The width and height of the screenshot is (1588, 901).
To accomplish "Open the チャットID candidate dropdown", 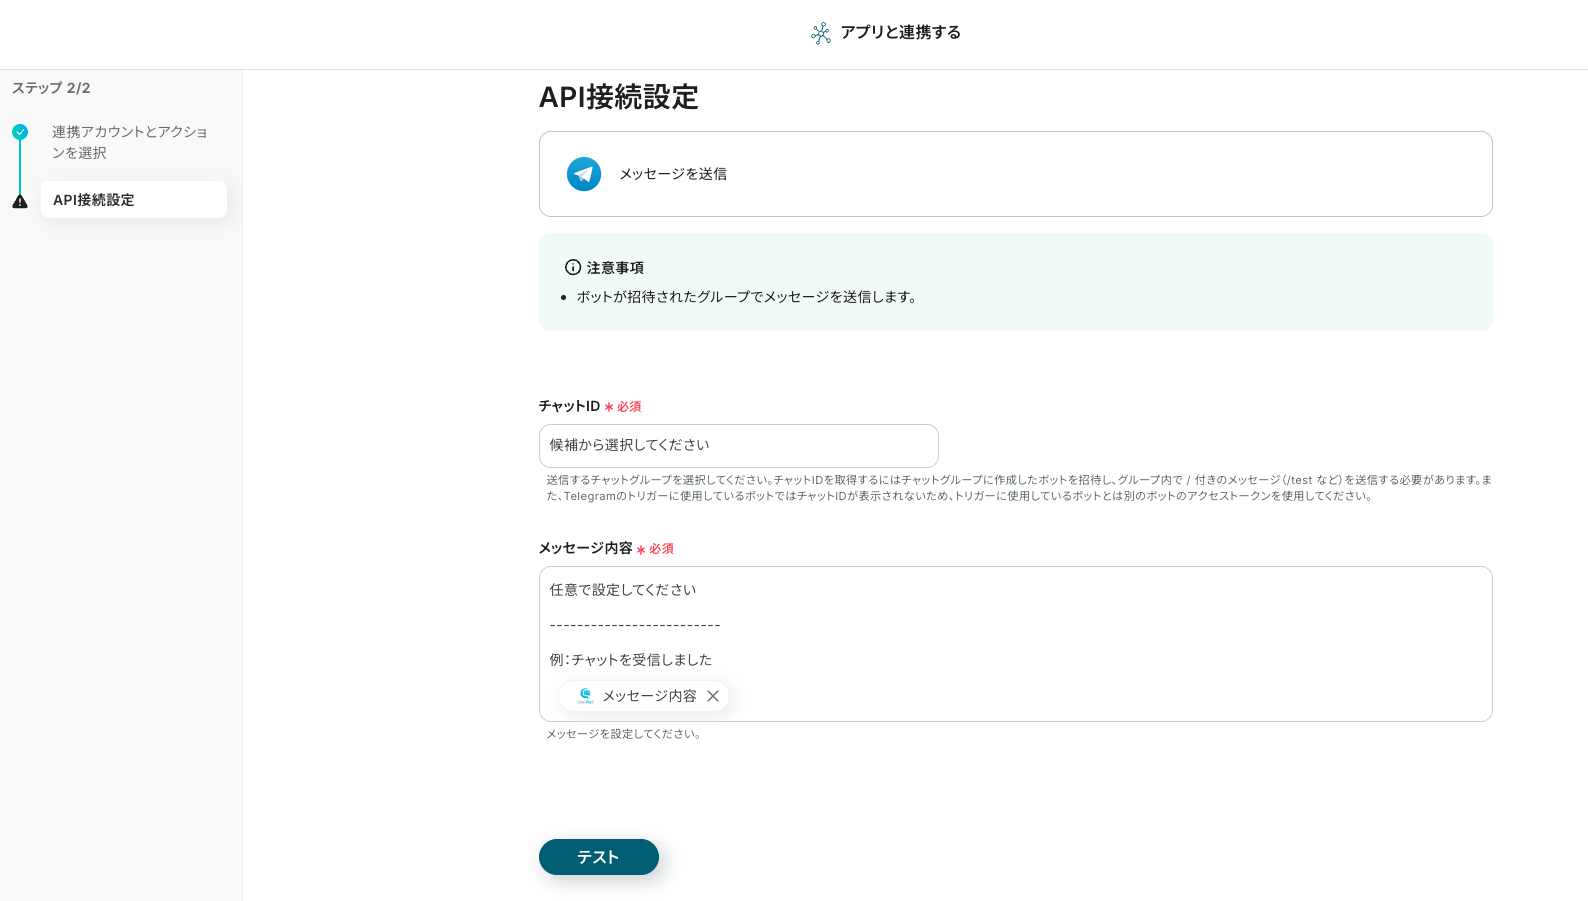I will 738,446.
